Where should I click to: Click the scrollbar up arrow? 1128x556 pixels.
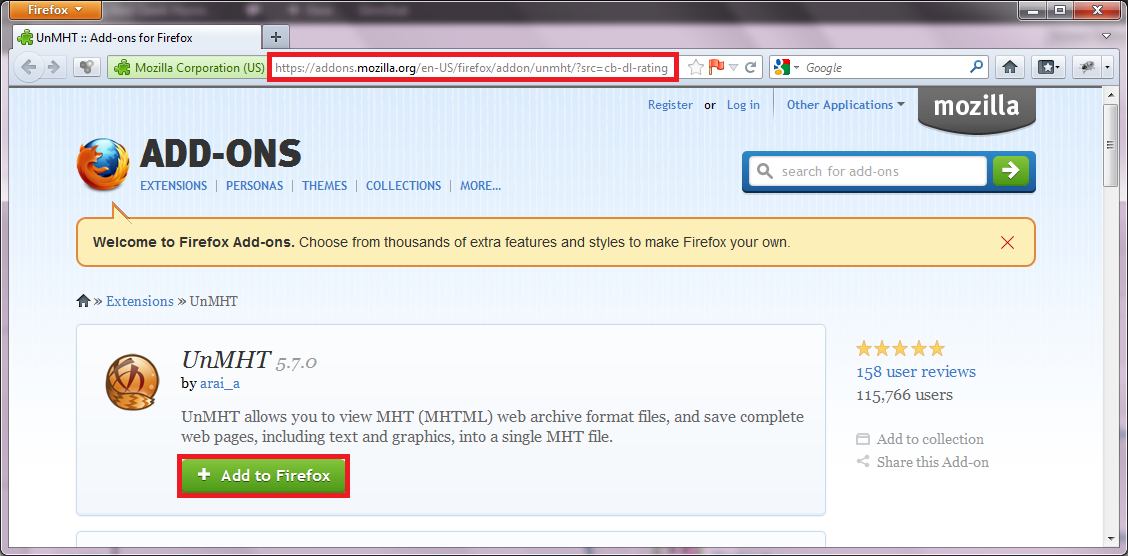coord(1110,96)
